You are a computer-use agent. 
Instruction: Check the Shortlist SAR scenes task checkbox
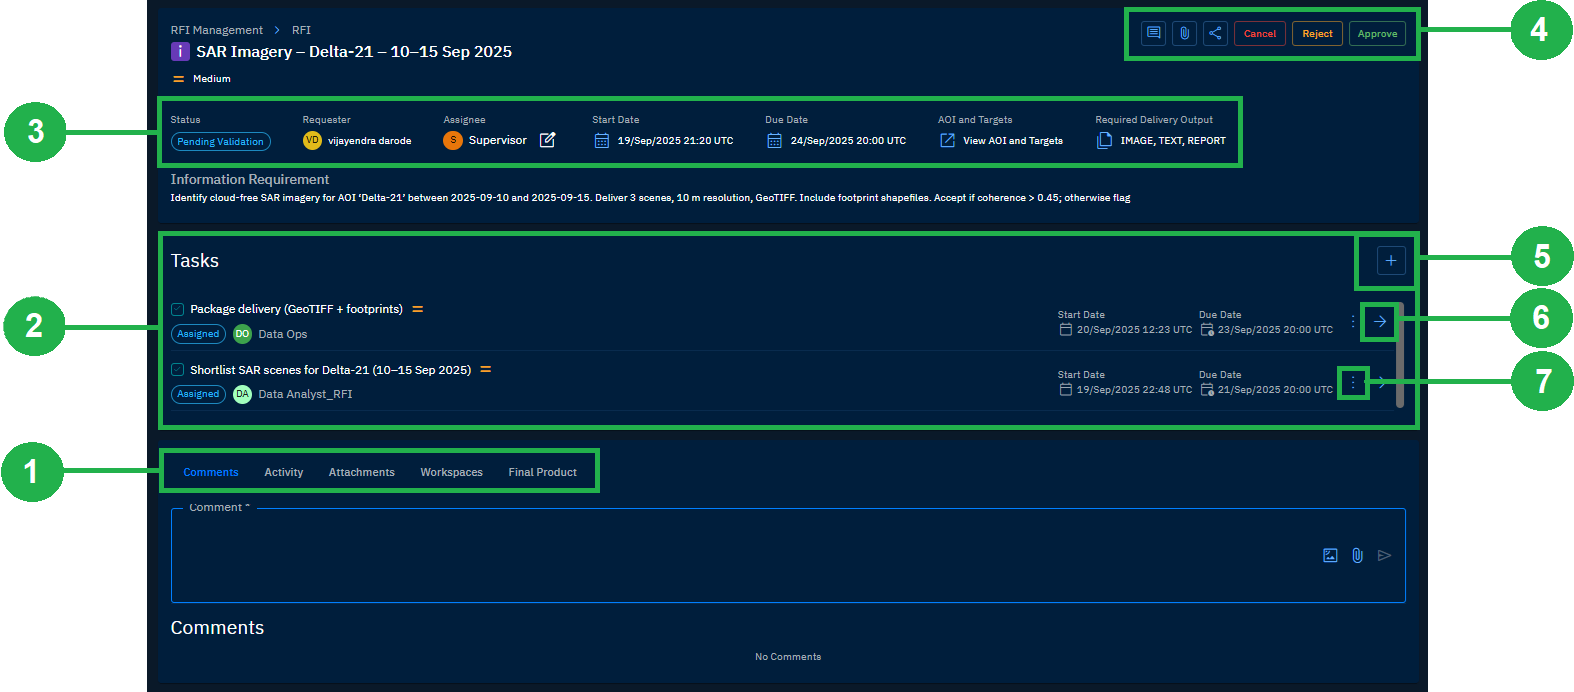178,370
